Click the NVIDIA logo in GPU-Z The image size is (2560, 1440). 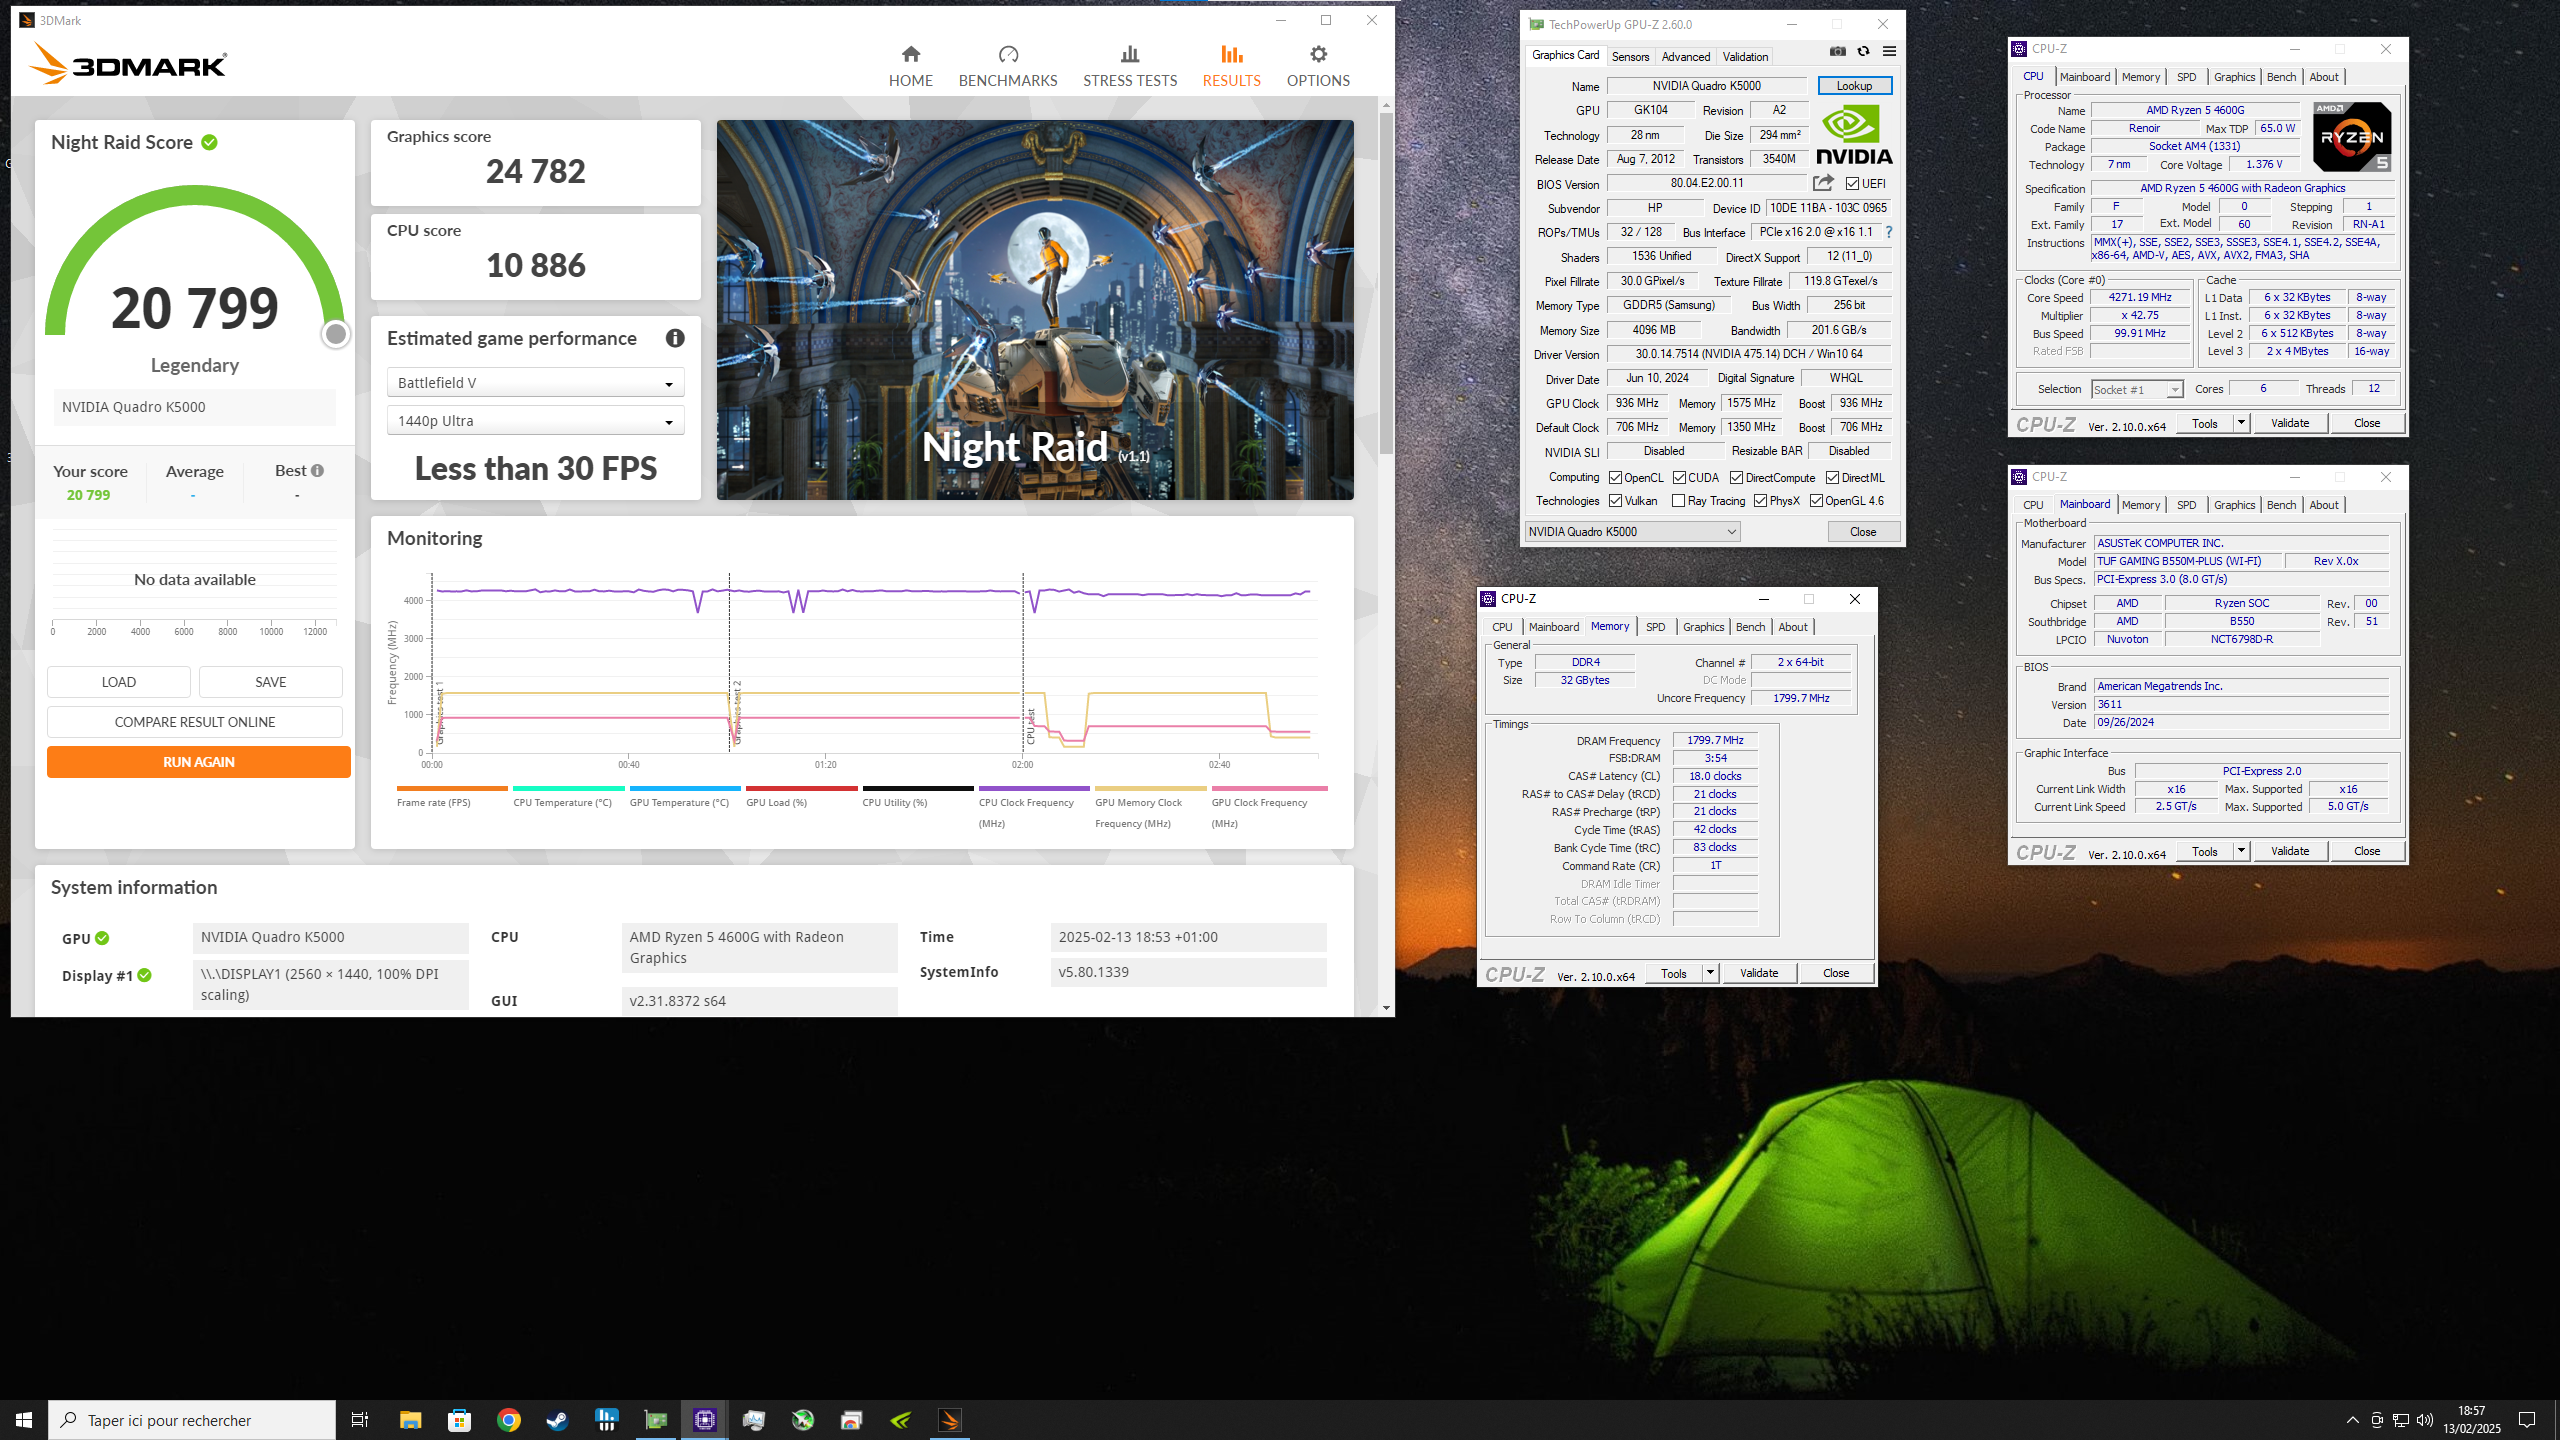tap(1854, 135)
